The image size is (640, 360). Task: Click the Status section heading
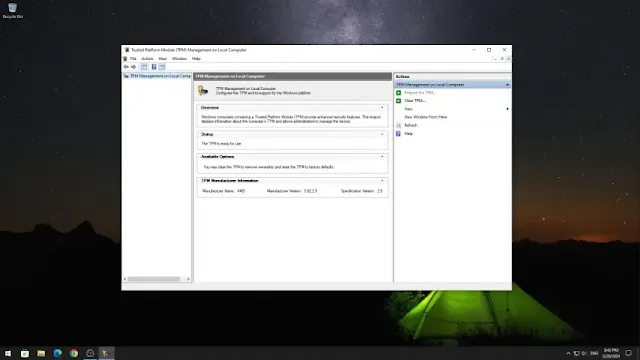[207, 134]
